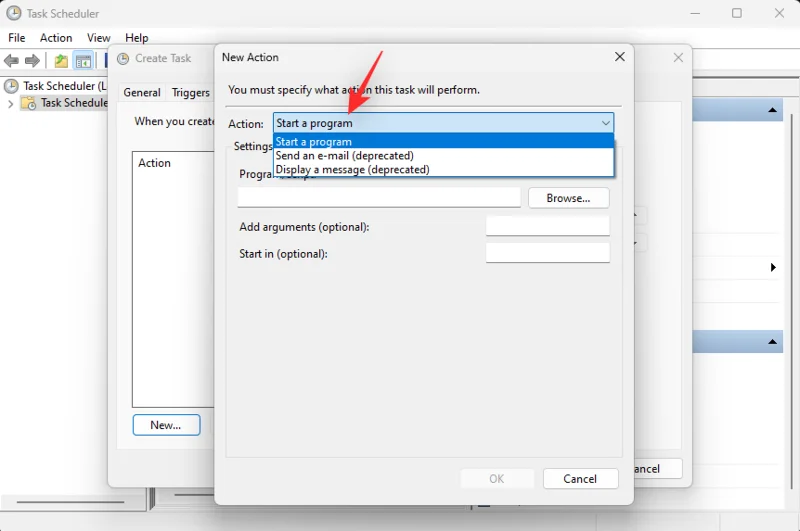
Task: Collapse the upper Actions pane section arrow
Action: [772, 110]
